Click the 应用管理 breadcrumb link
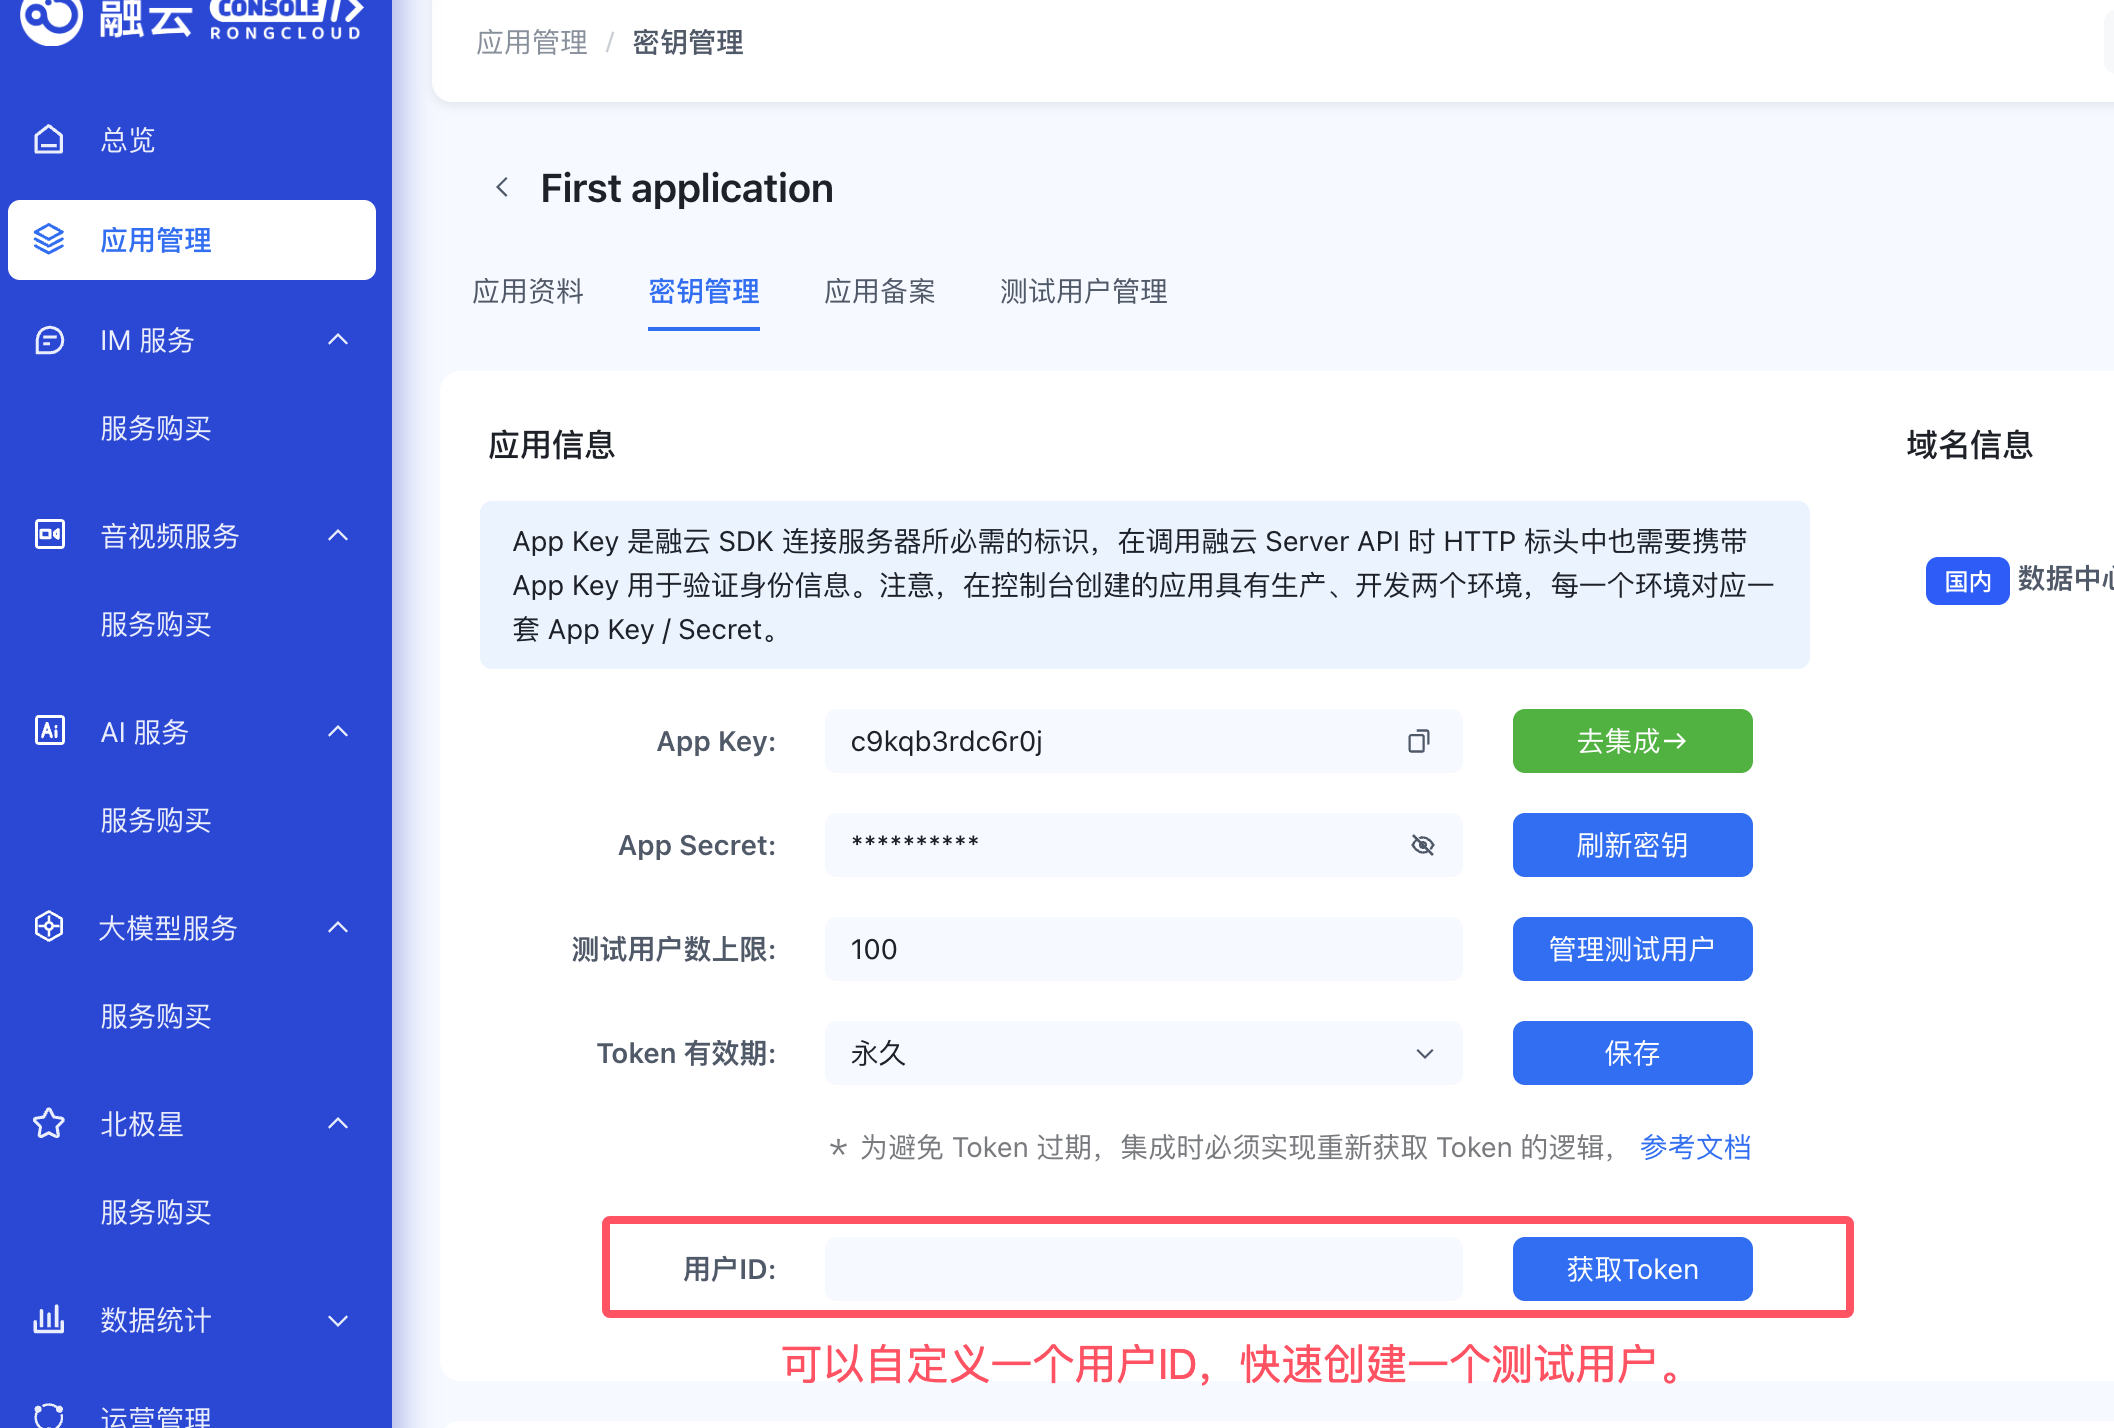The height and width of the screenshot is (1428, 2114). [x=532, y=42]
